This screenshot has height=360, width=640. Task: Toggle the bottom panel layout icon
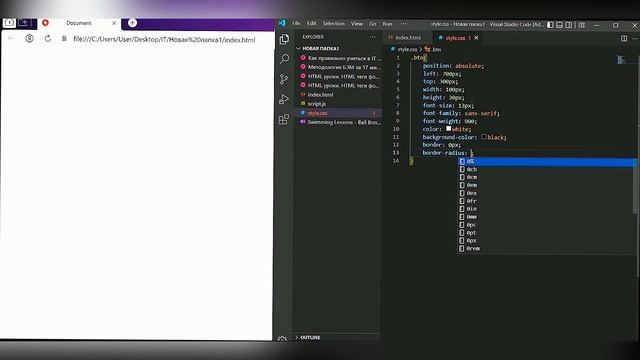[560, 25]
